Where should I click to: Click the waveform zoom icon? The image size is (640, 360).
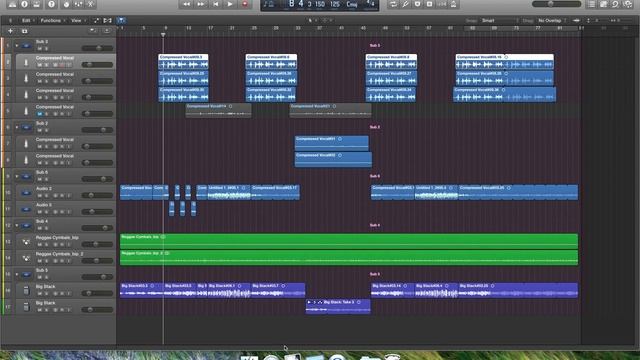pyautogui.click(x=576, y=20)
